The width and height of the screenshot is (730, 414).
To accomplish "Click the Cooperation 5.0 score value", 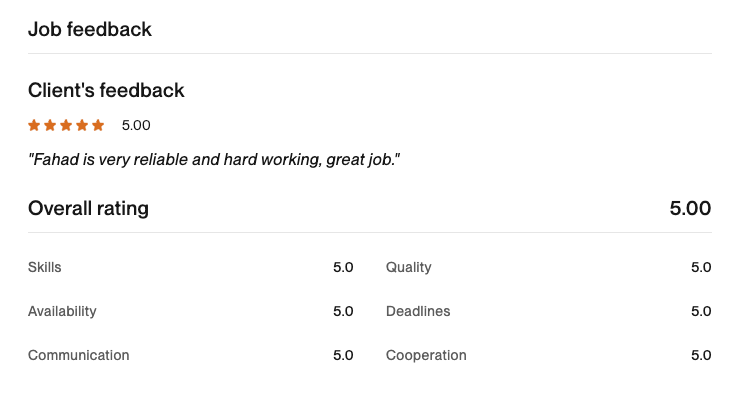I will click(x=701, y=355).
